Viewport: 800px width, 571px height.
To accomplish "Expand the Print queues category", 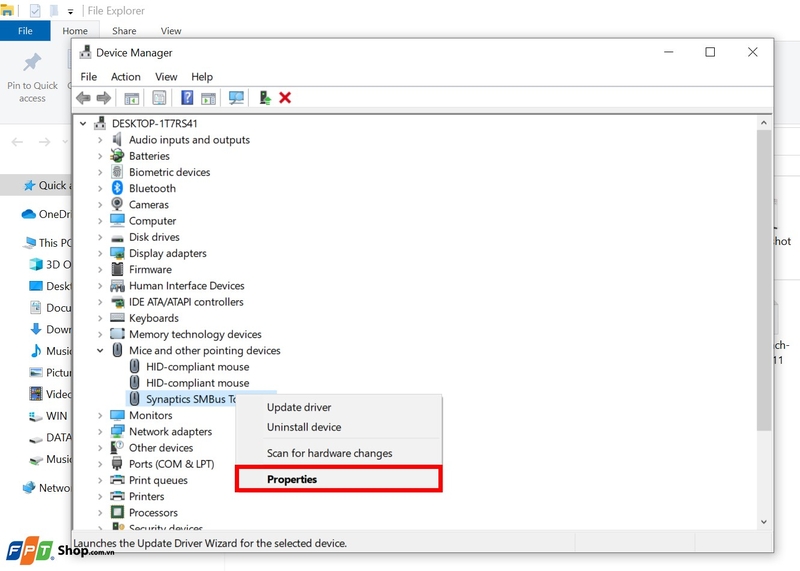I will tap(100, 480).
